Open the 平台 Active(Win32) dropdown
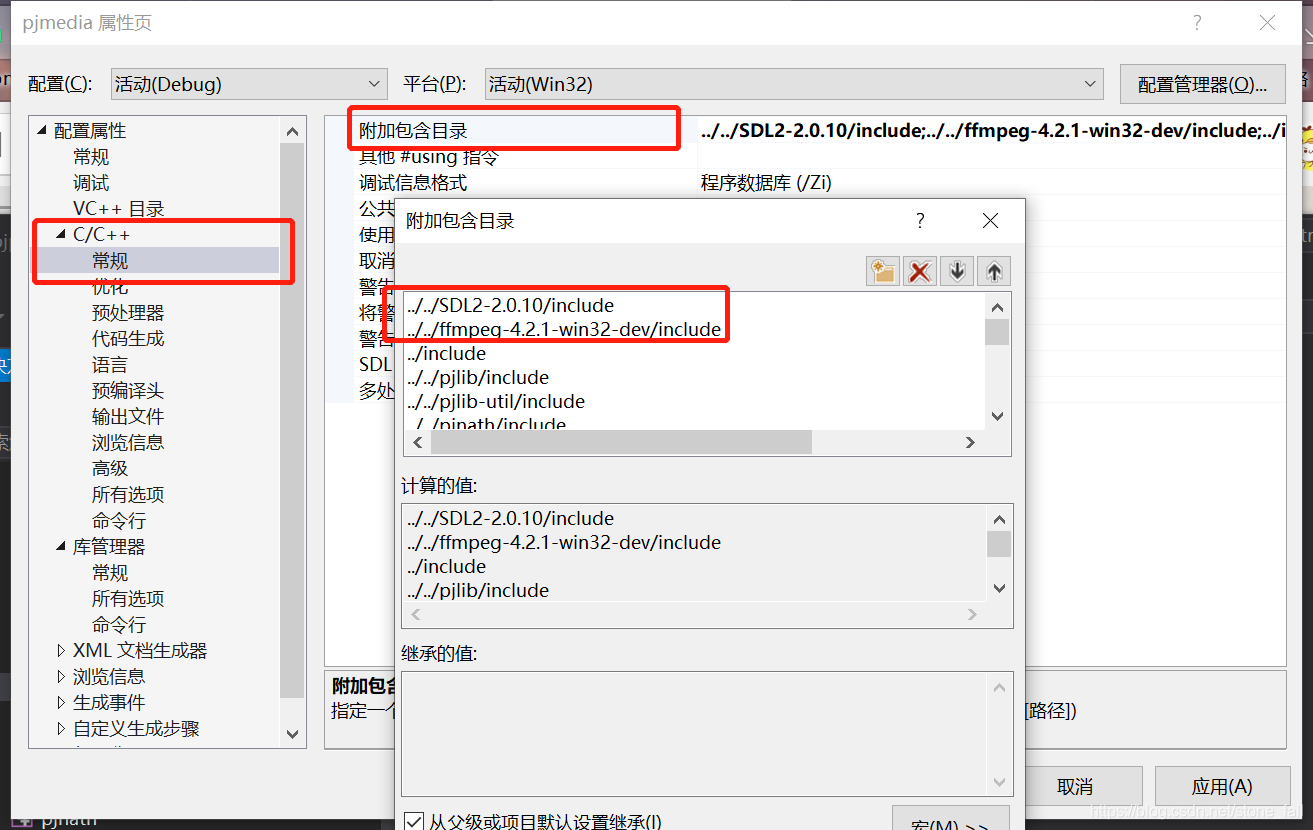Image resolution: width=1313 pixels, height=830 pixels. point(794,84)
